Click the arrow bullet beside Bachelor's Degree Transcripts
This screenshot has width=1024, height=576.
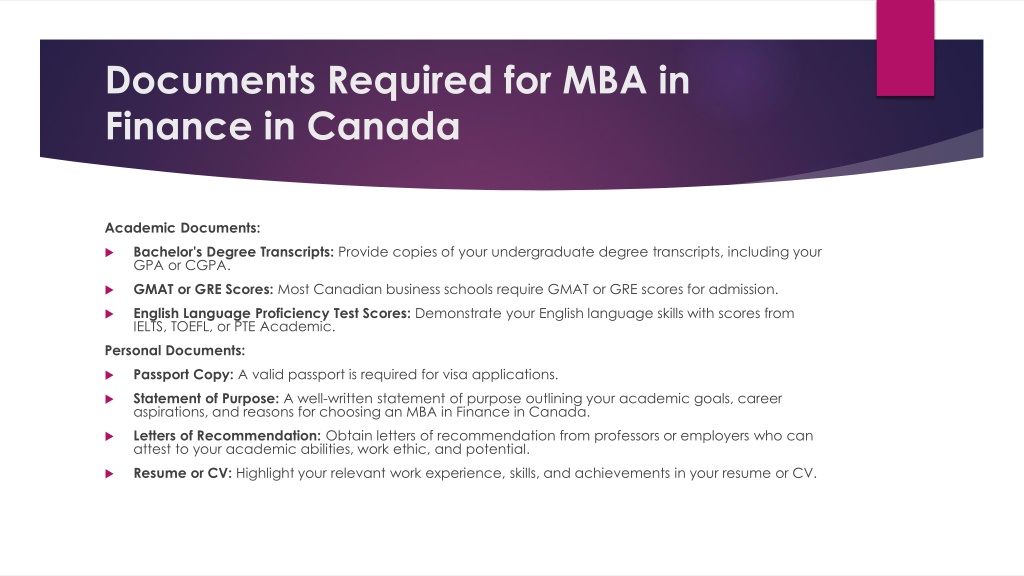pos(109,252)
